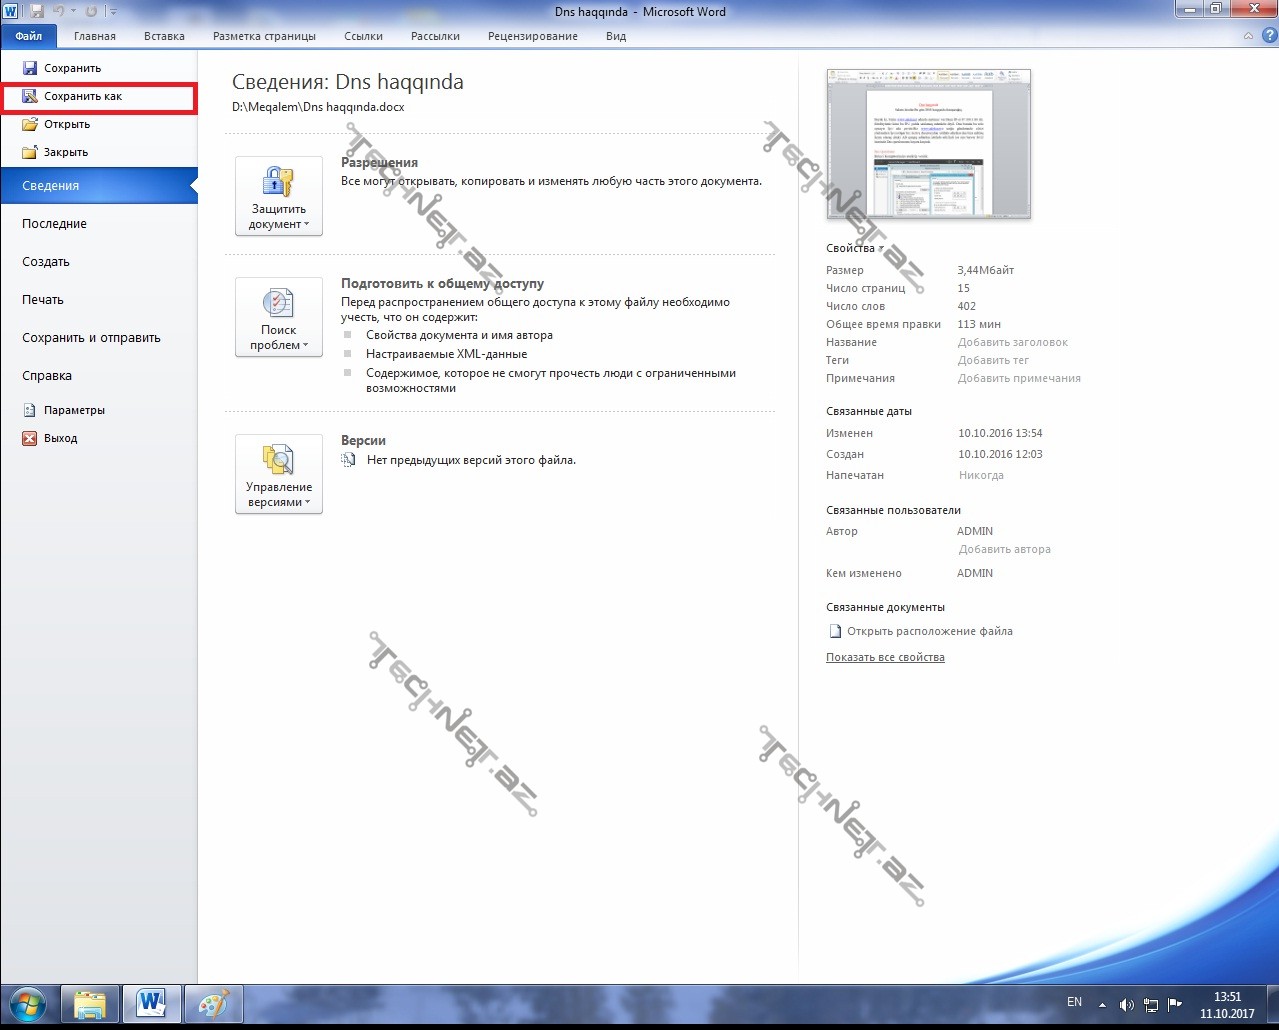This screenshot has height=1030, width=1279.
Task: Click the Save icon in quick access toolbar
Action: click(37, 11)
